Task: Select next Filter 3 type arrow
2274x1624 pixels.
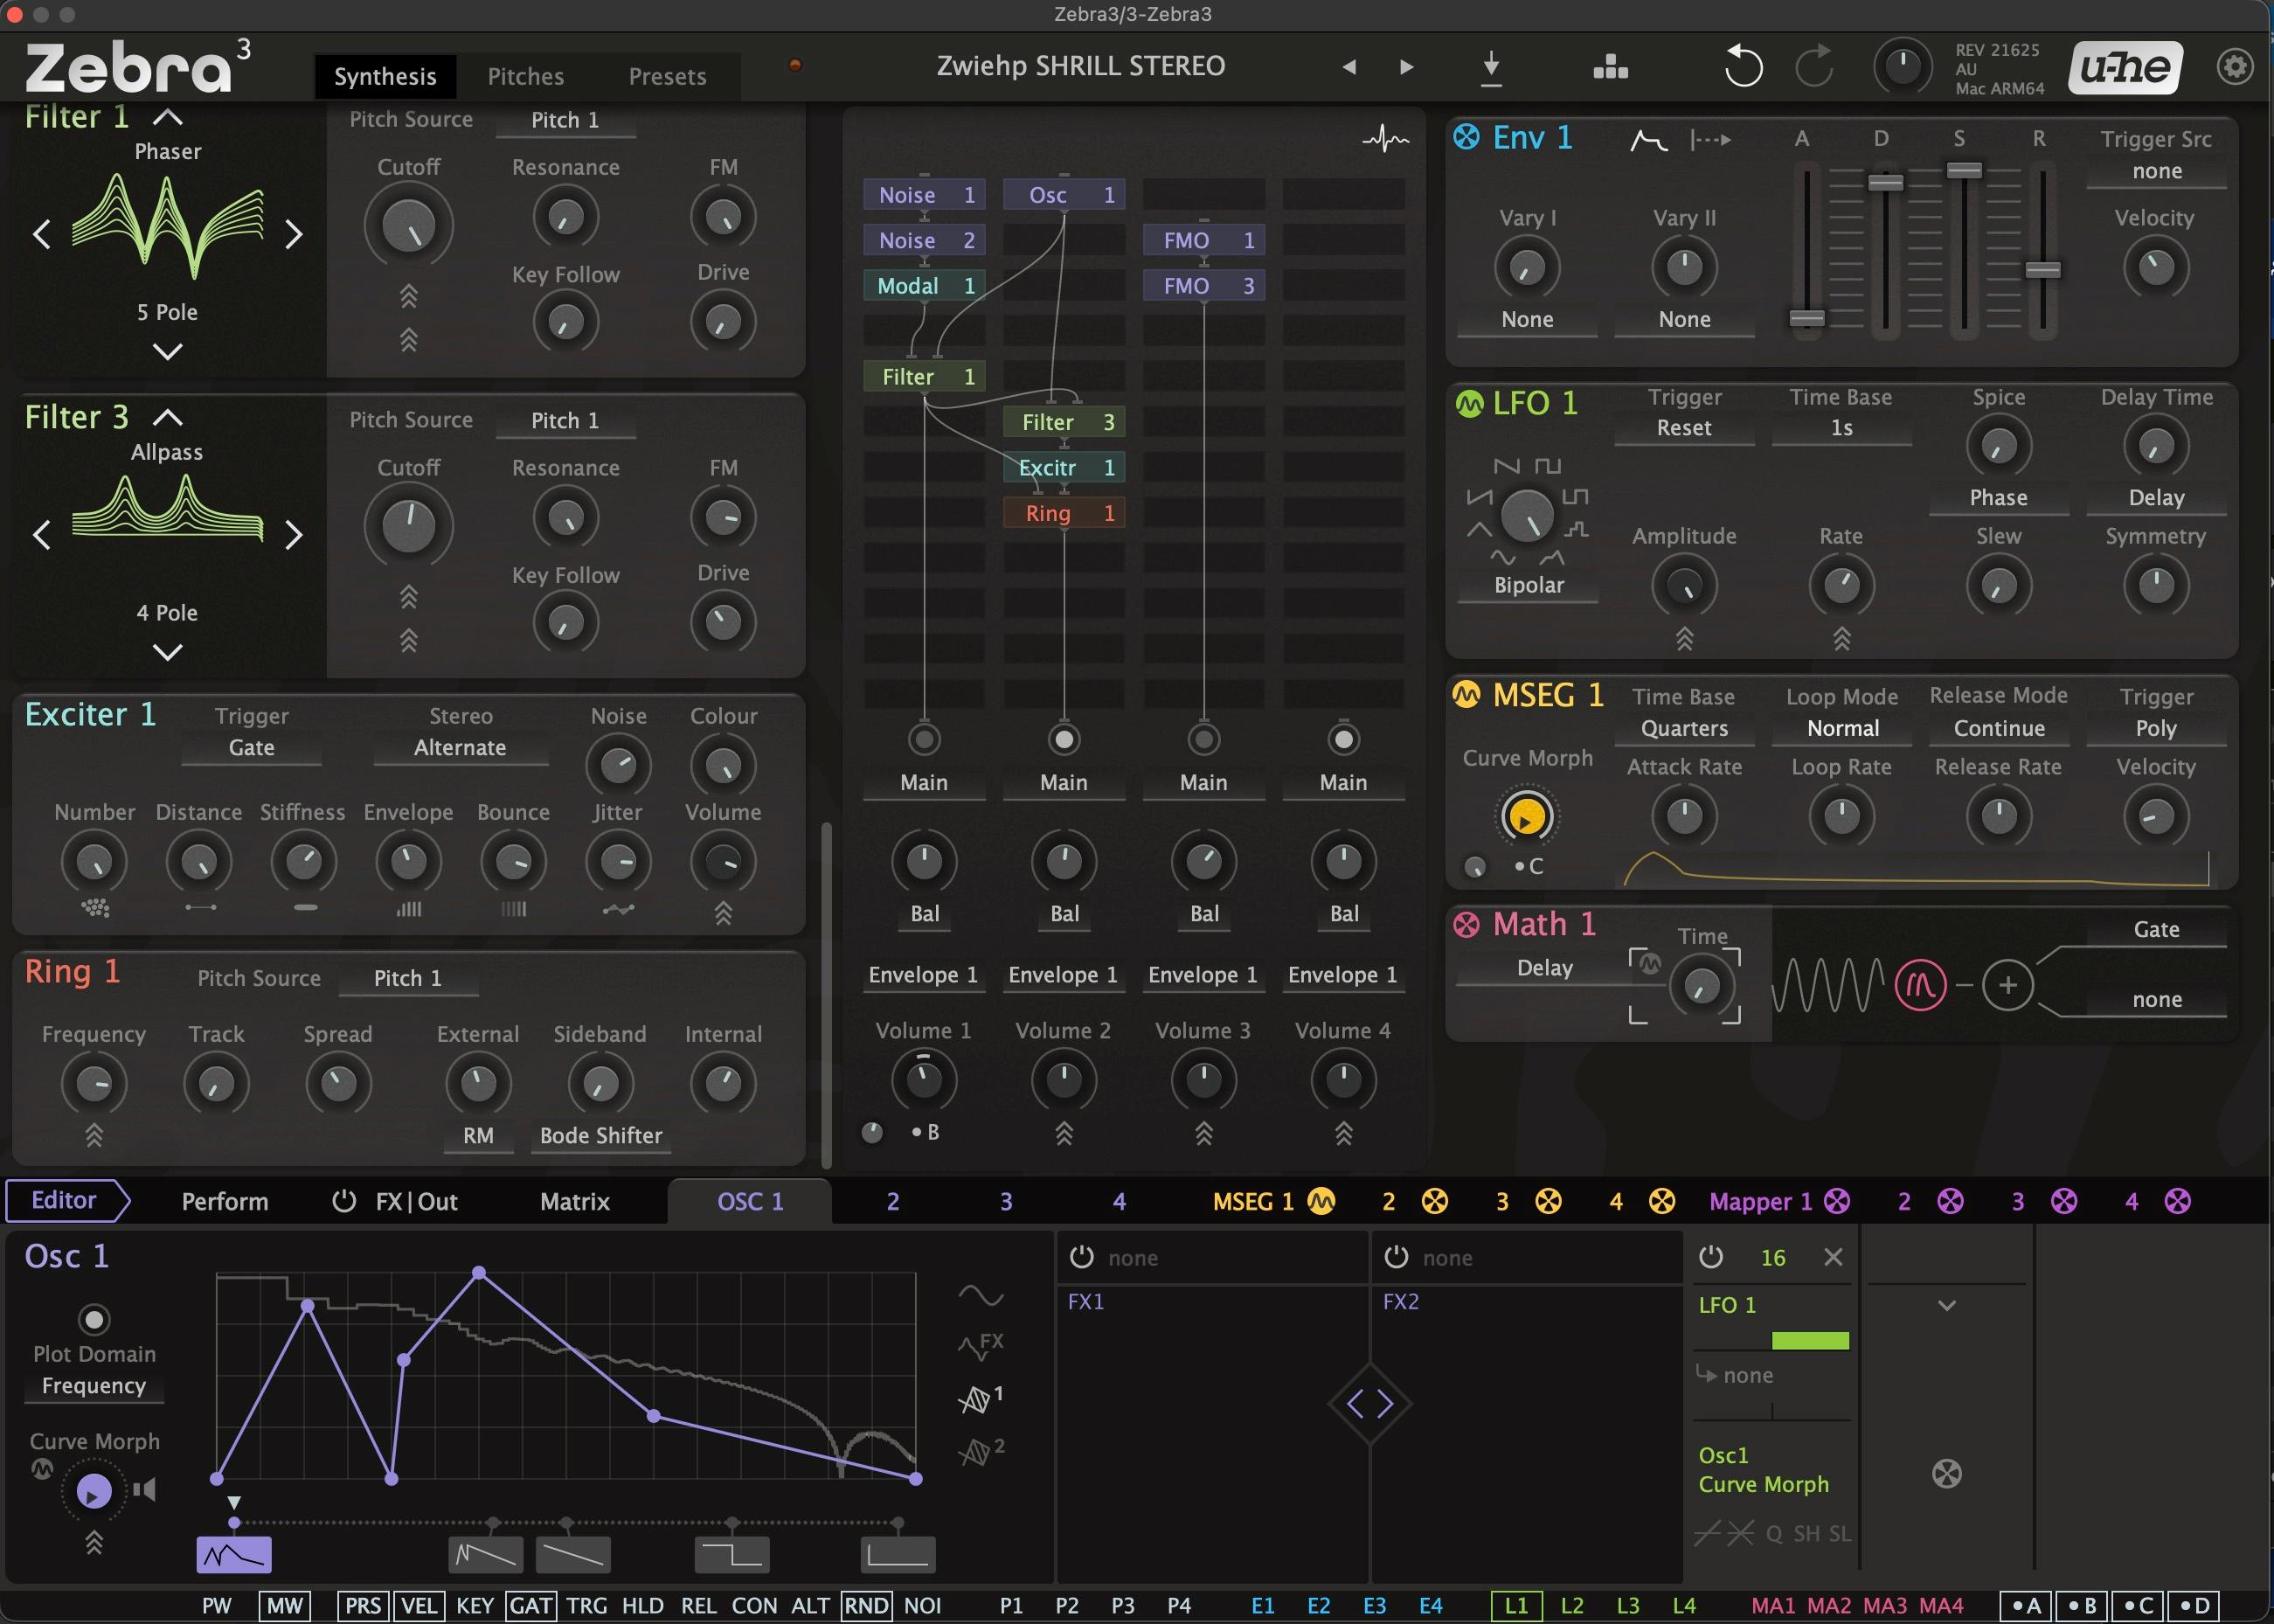Action: 293,535
